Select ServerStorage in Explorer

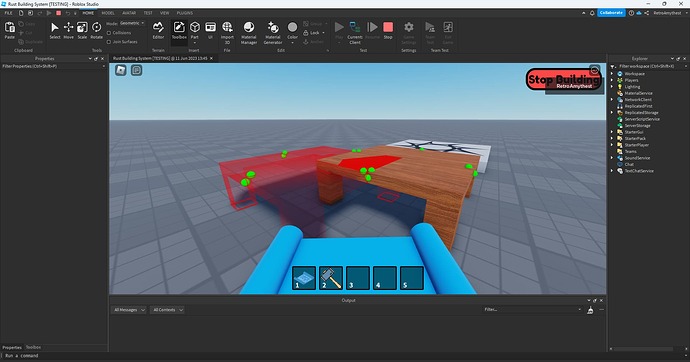[637, 126]
